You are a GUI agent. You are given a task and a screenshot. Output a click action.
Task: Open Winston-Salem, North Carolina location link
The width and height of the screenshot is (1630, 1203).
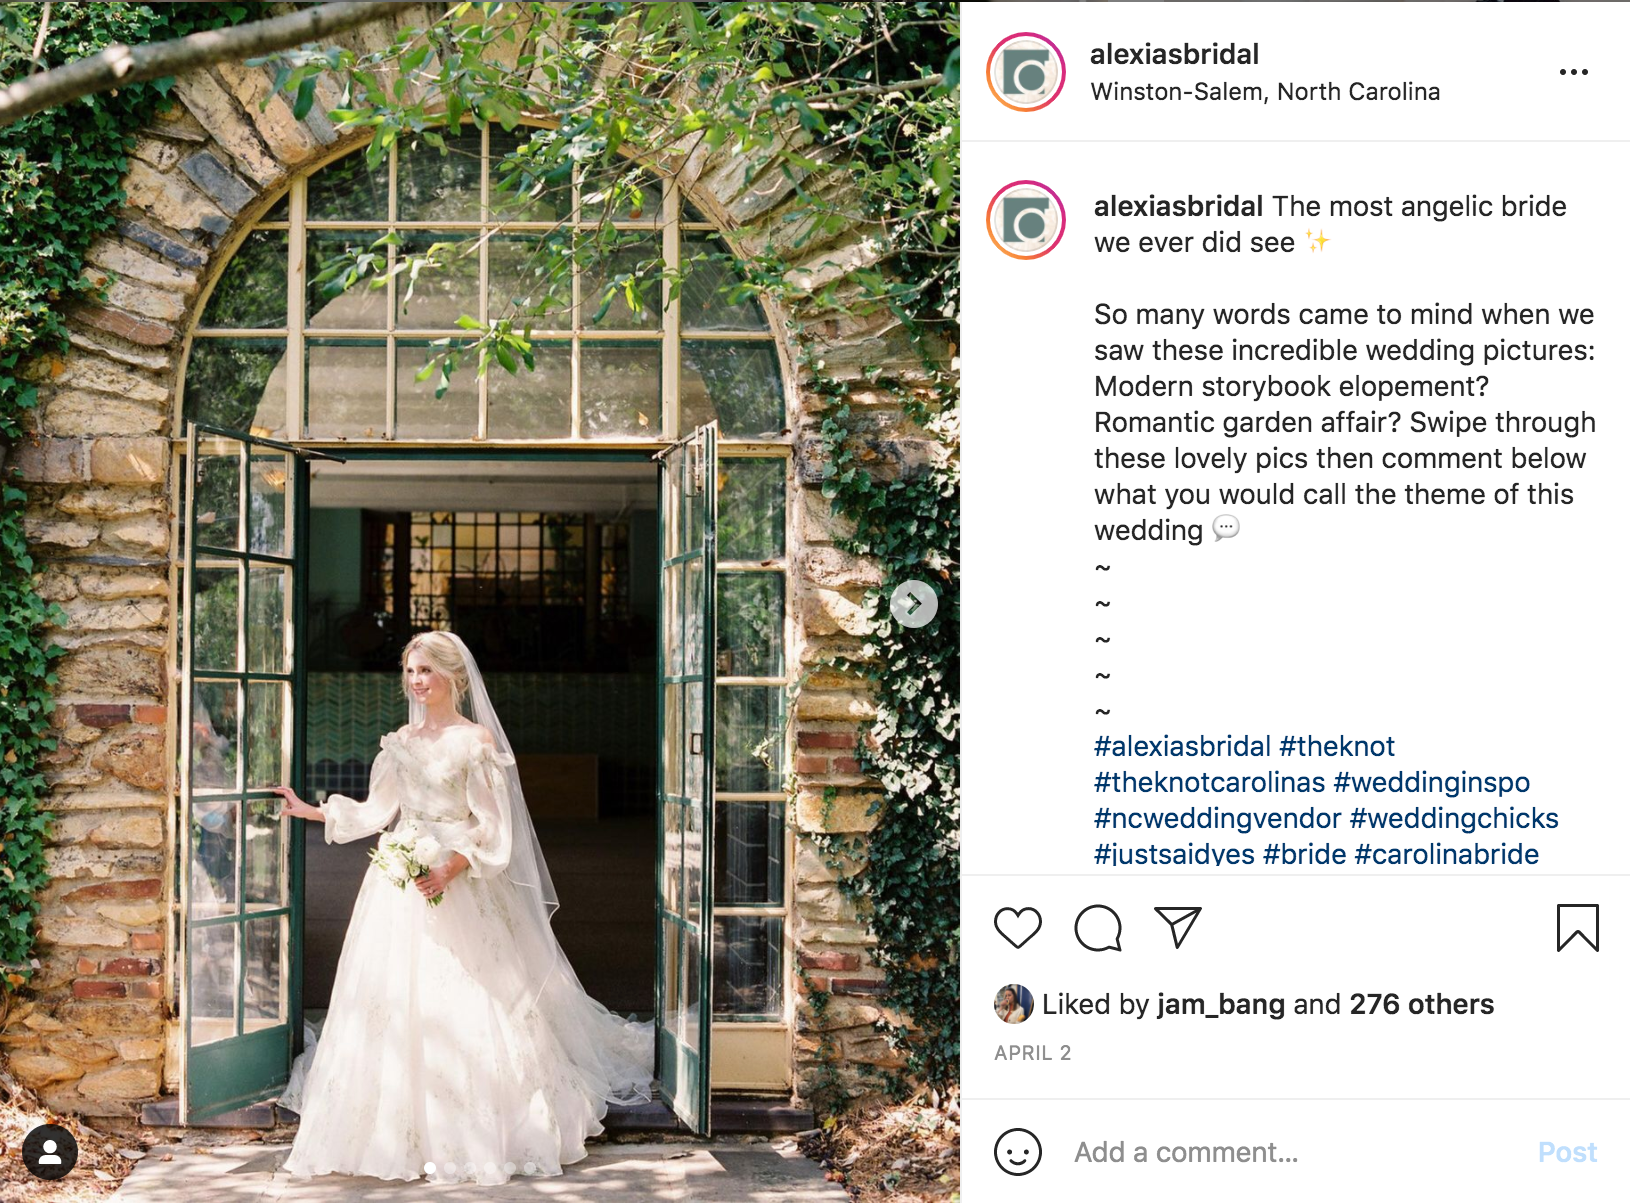pos(1265,92)
